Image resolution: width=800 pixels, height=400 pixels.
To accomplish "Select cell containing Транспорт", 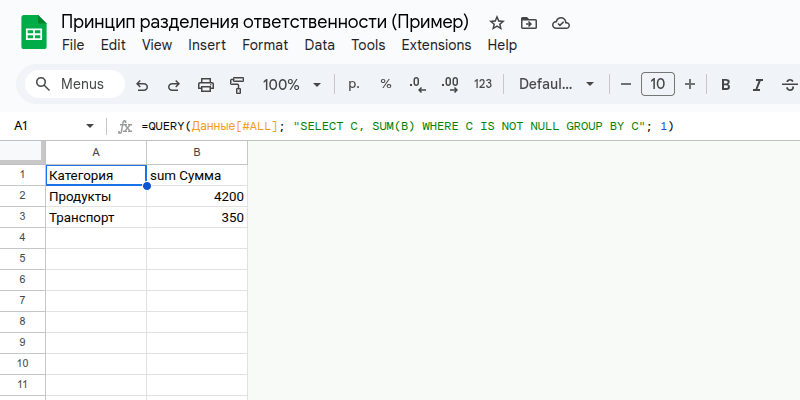I will click(96, 217).
